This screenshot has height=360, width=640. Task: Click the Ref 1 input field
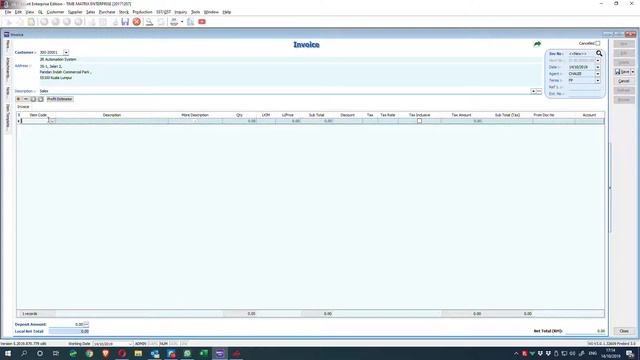584,87
